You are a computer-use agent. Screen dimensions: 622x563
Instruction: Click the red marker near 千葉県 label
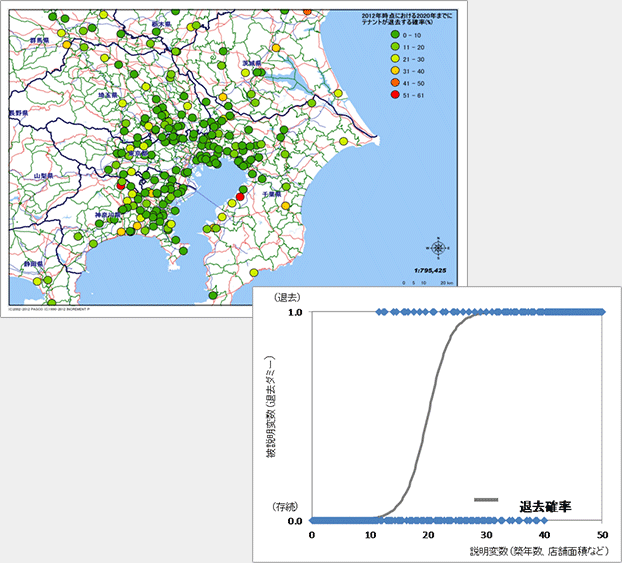click(239, 197)
